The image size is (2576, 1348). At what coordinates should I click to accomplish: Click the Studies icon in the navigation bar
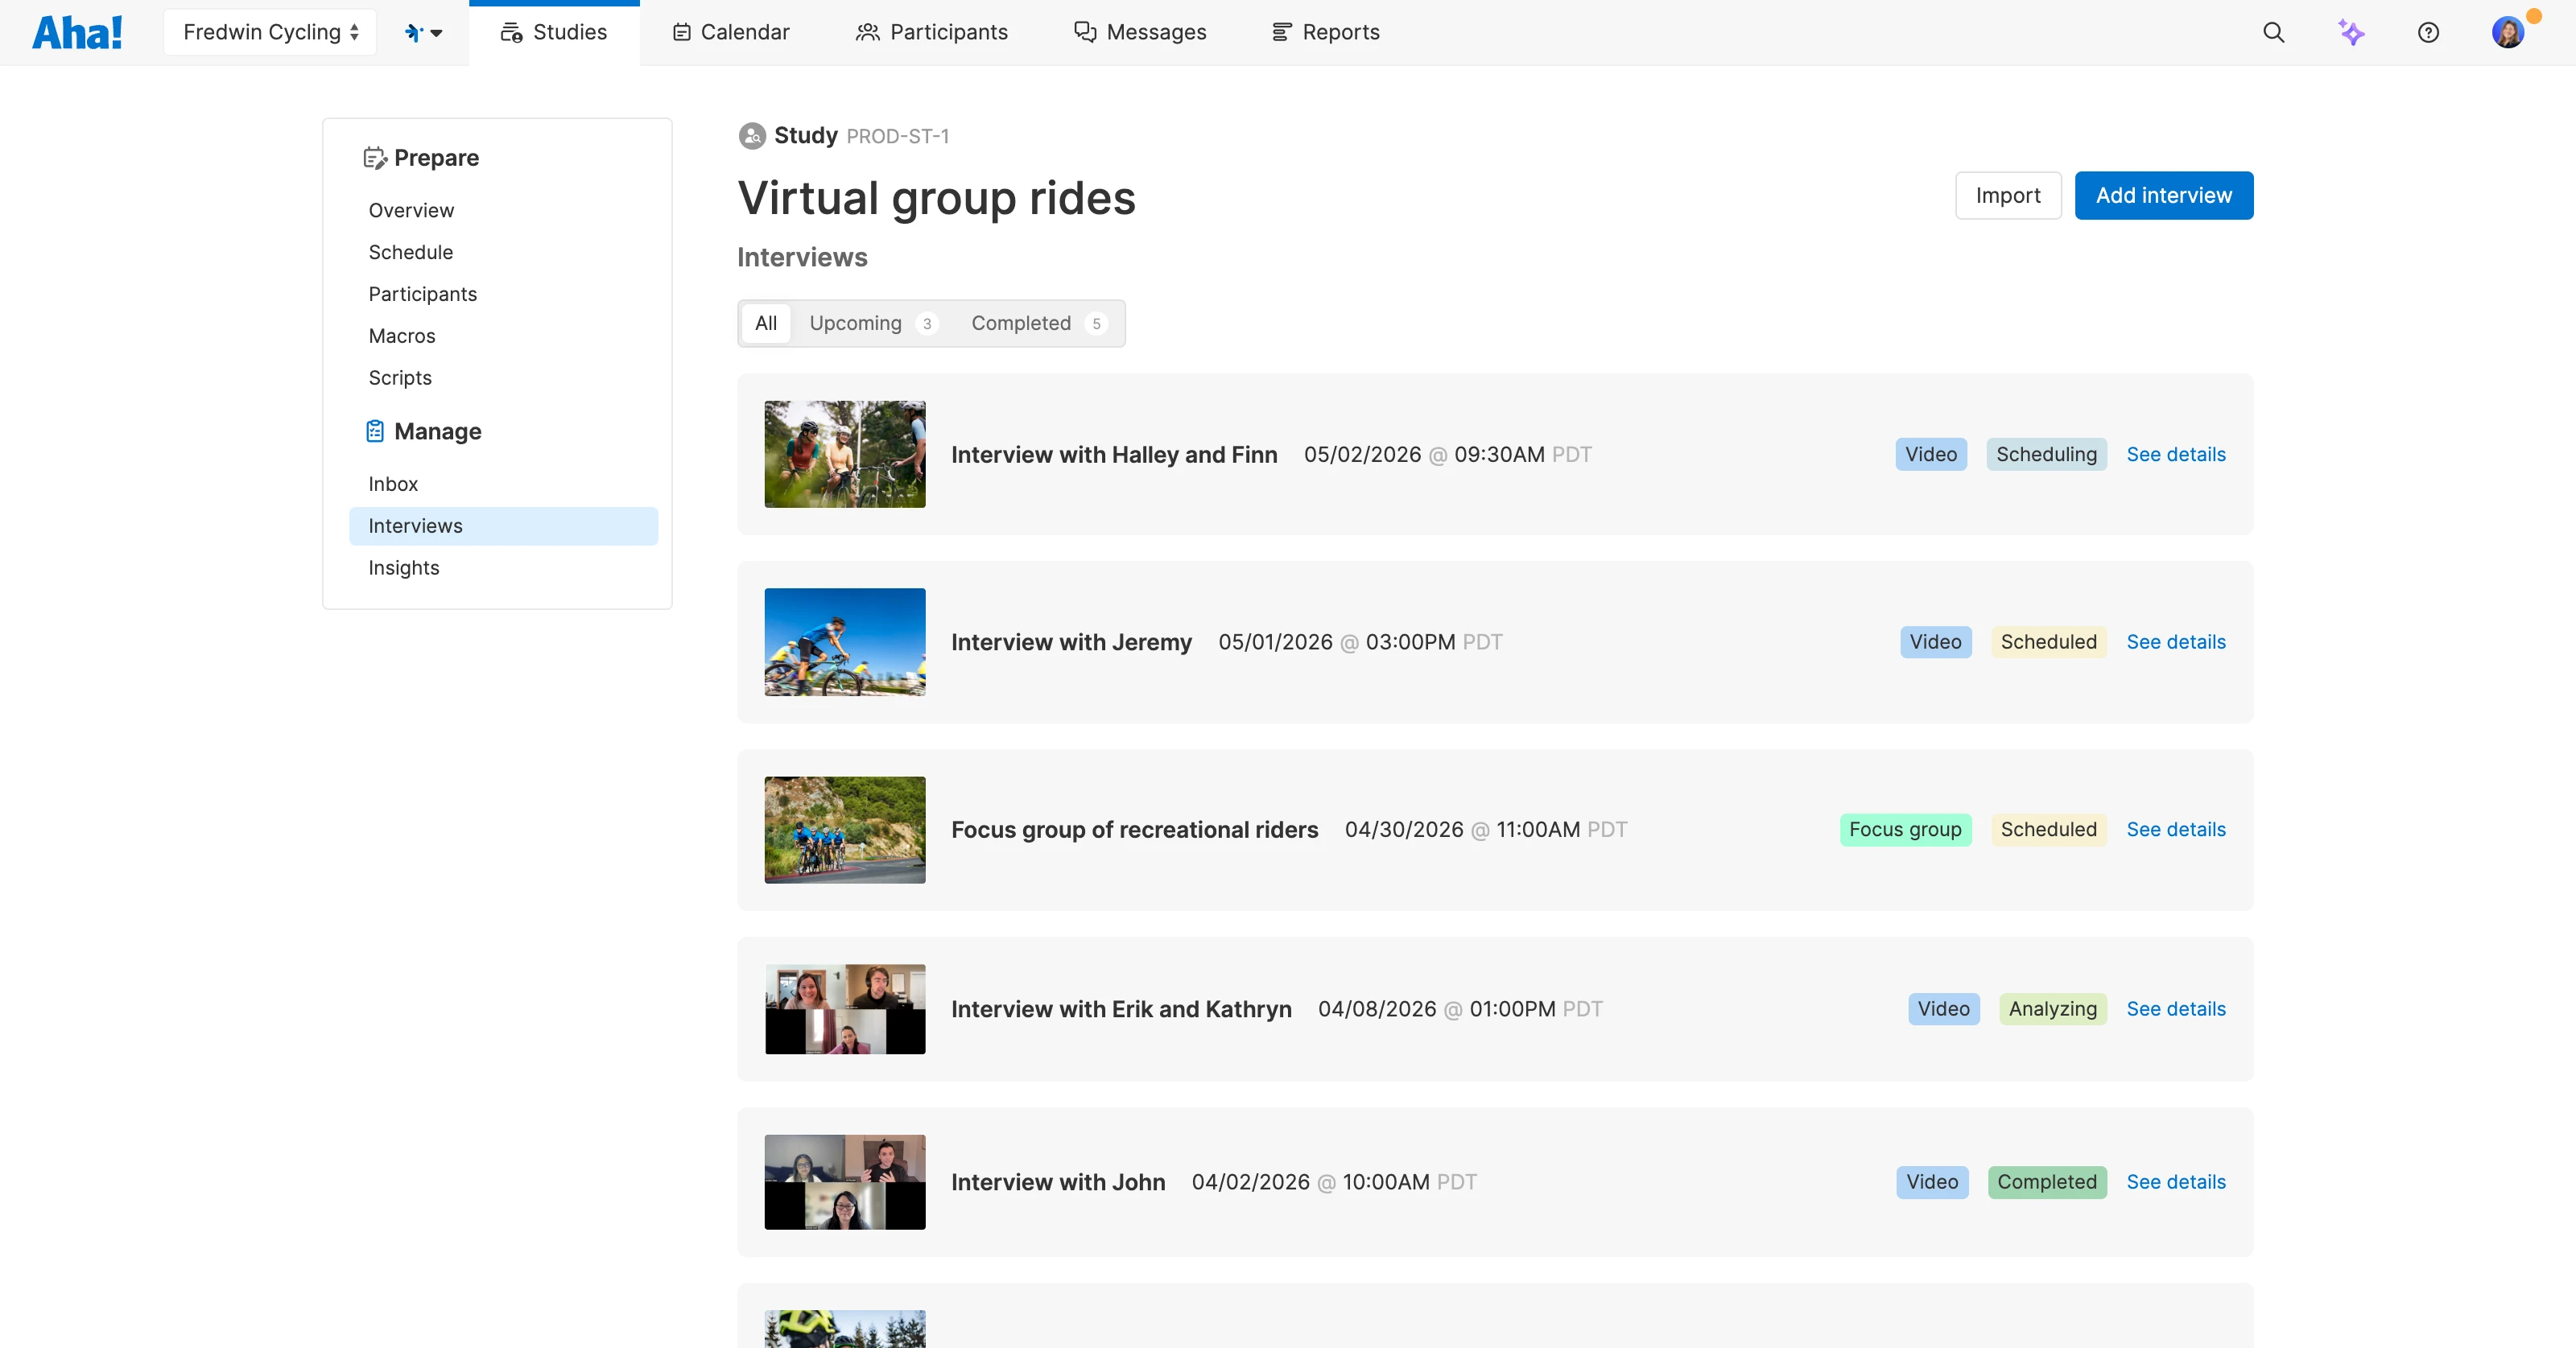click(511, 31)
